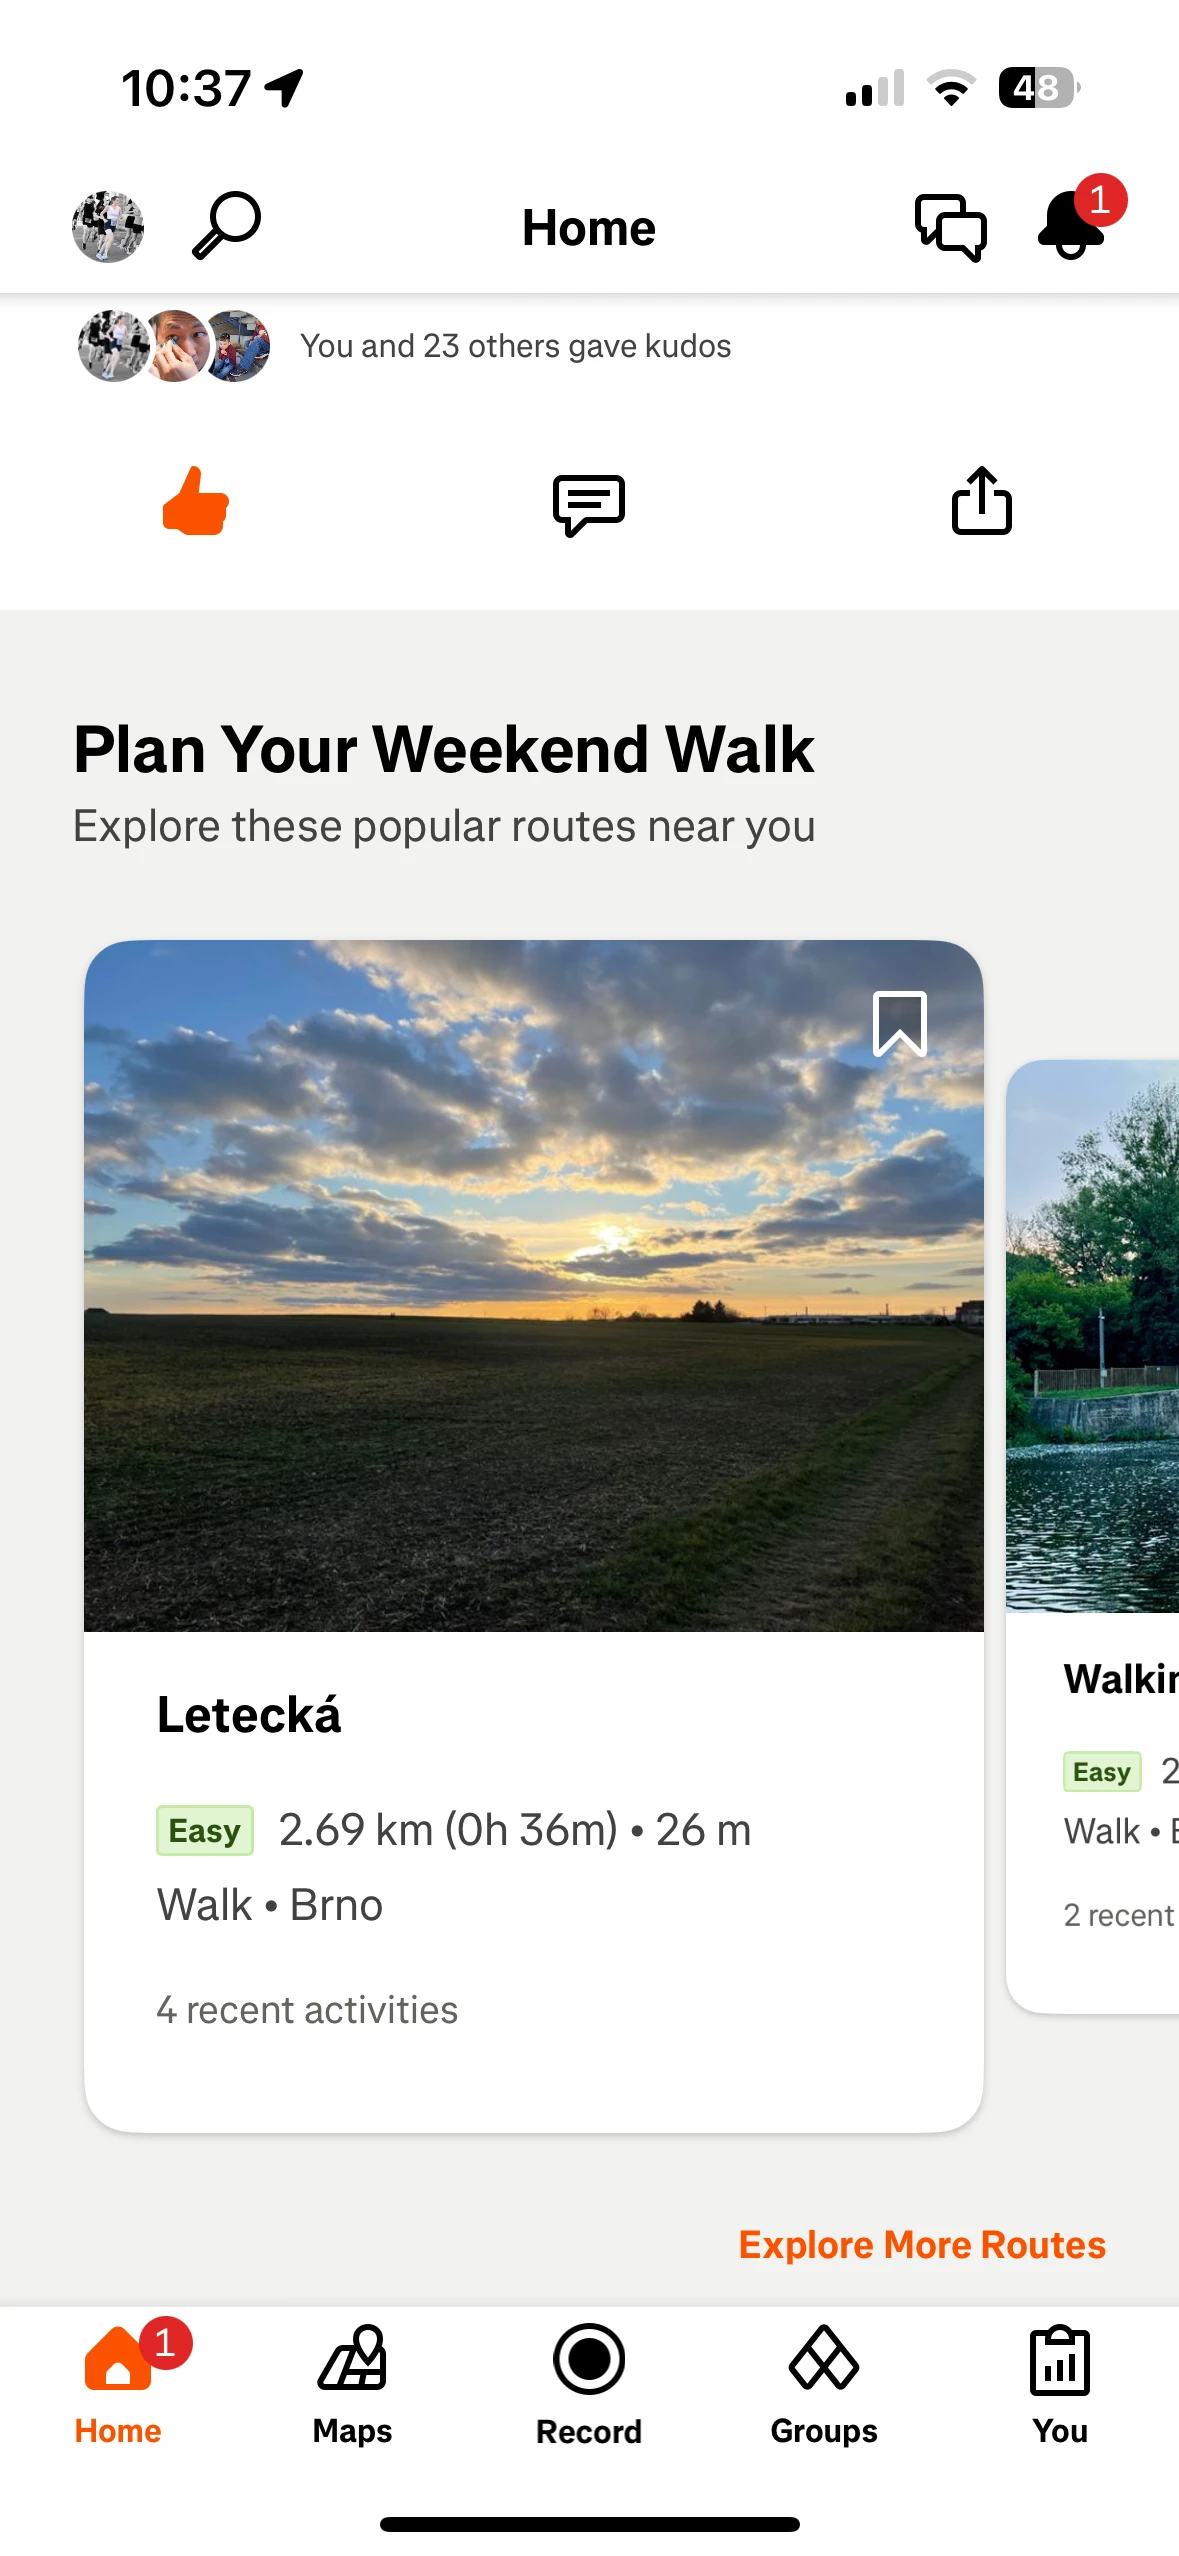Open the messages chat icon
Screen dimensions: 1179x2556
point(951,227)
